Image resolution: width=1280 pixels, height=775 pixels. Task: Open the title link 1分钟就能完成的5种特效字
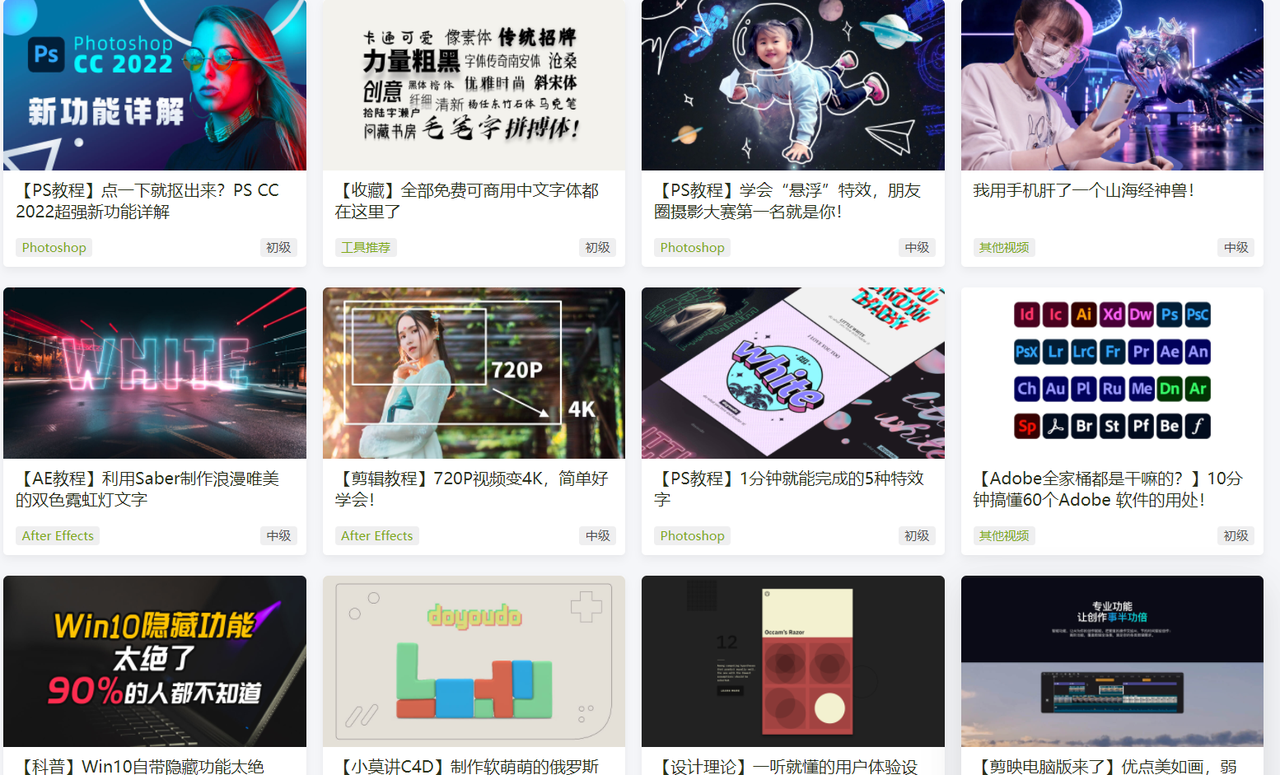(790, 489)
